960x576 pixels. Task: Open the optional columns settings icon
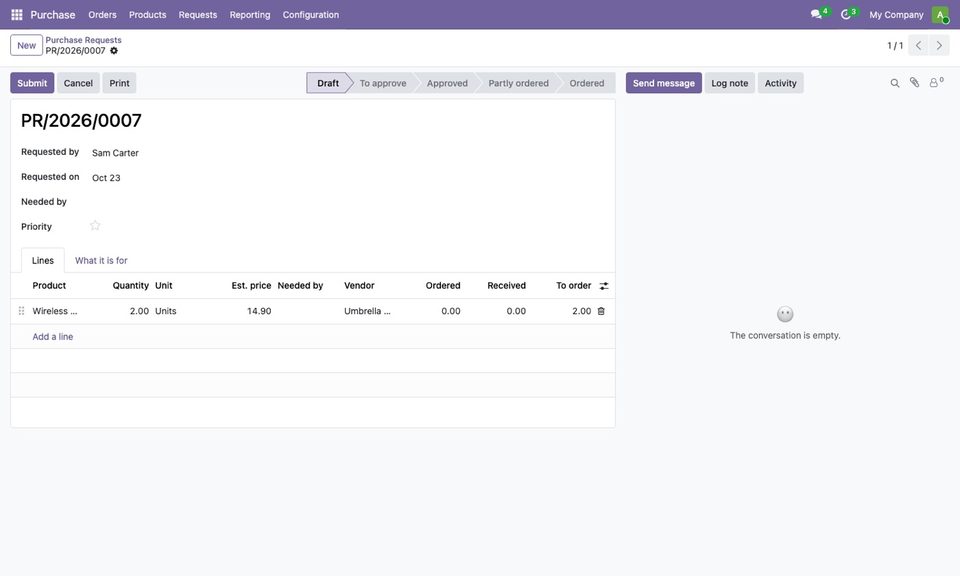[x=604, y=286]
